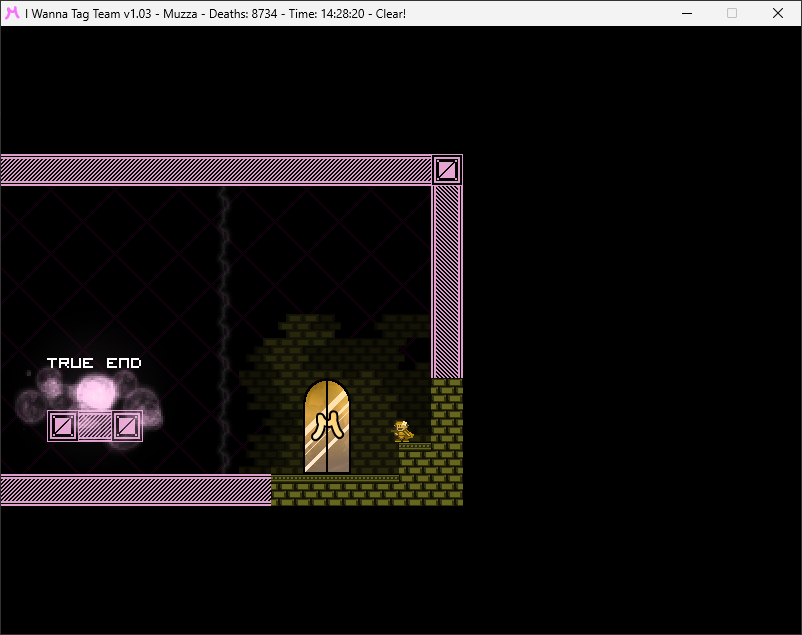Click the glowing pink orb under TRUE END
The height and width of the screenshot is (635, 802).
pos(95,392)
